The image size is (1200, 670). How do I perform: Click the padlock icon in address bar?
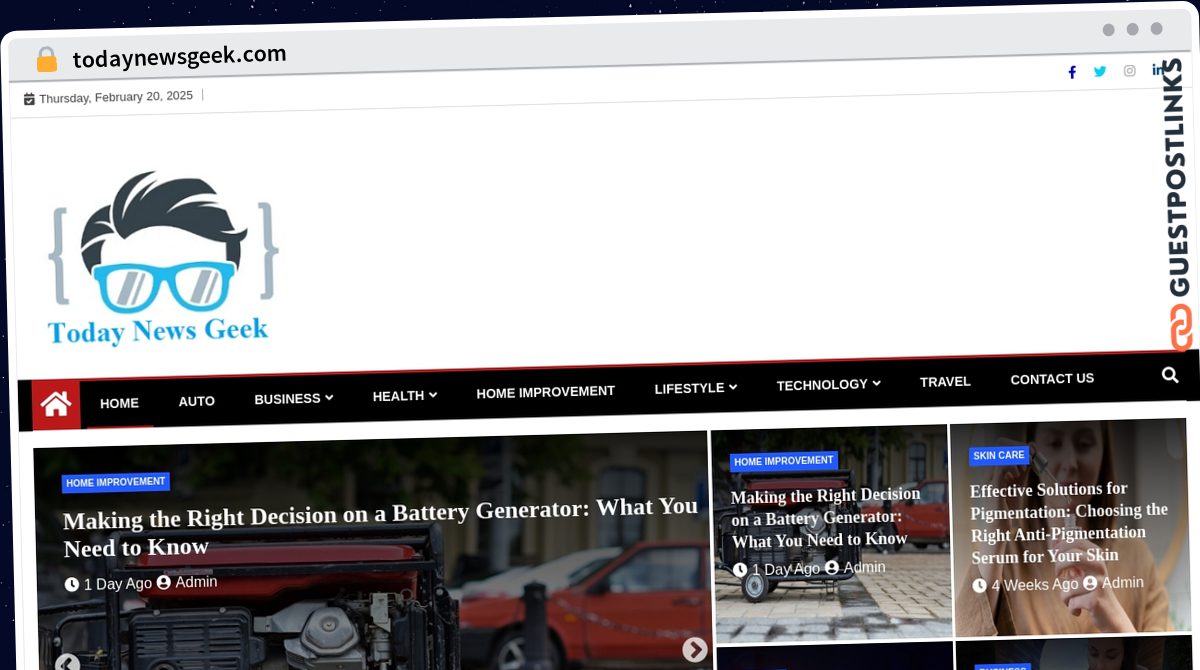tap(46, 60)
